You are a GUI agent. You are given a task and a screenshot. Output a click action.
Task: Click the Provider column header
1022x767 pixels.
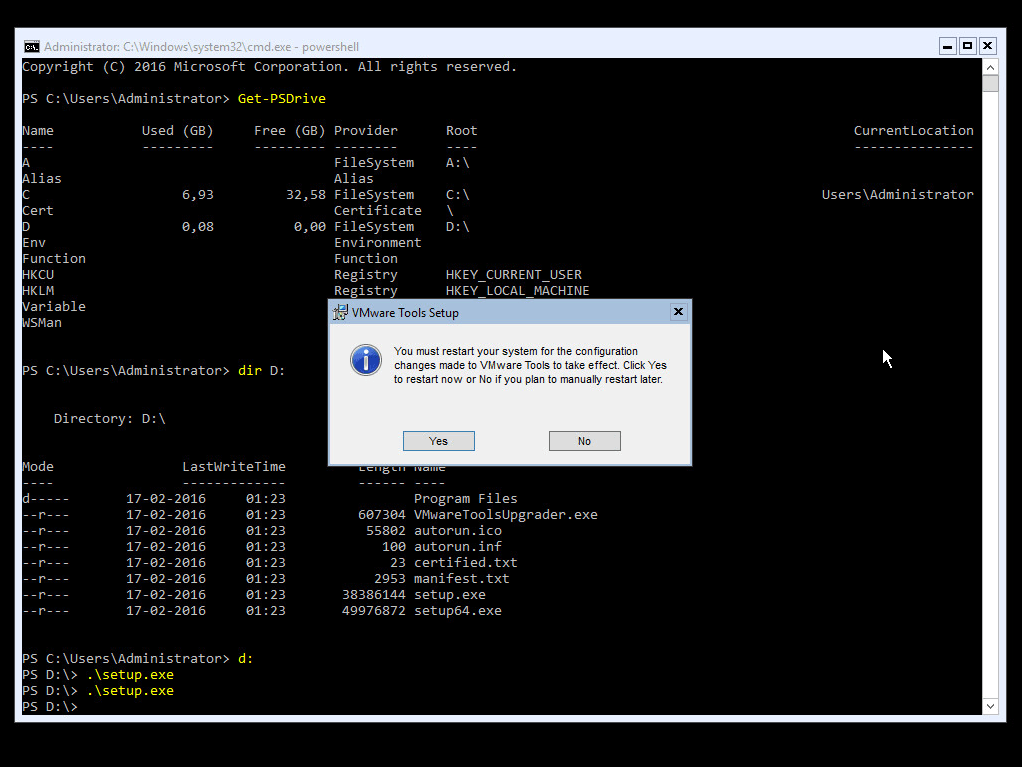pyautogui.click(x=366, y=130)
